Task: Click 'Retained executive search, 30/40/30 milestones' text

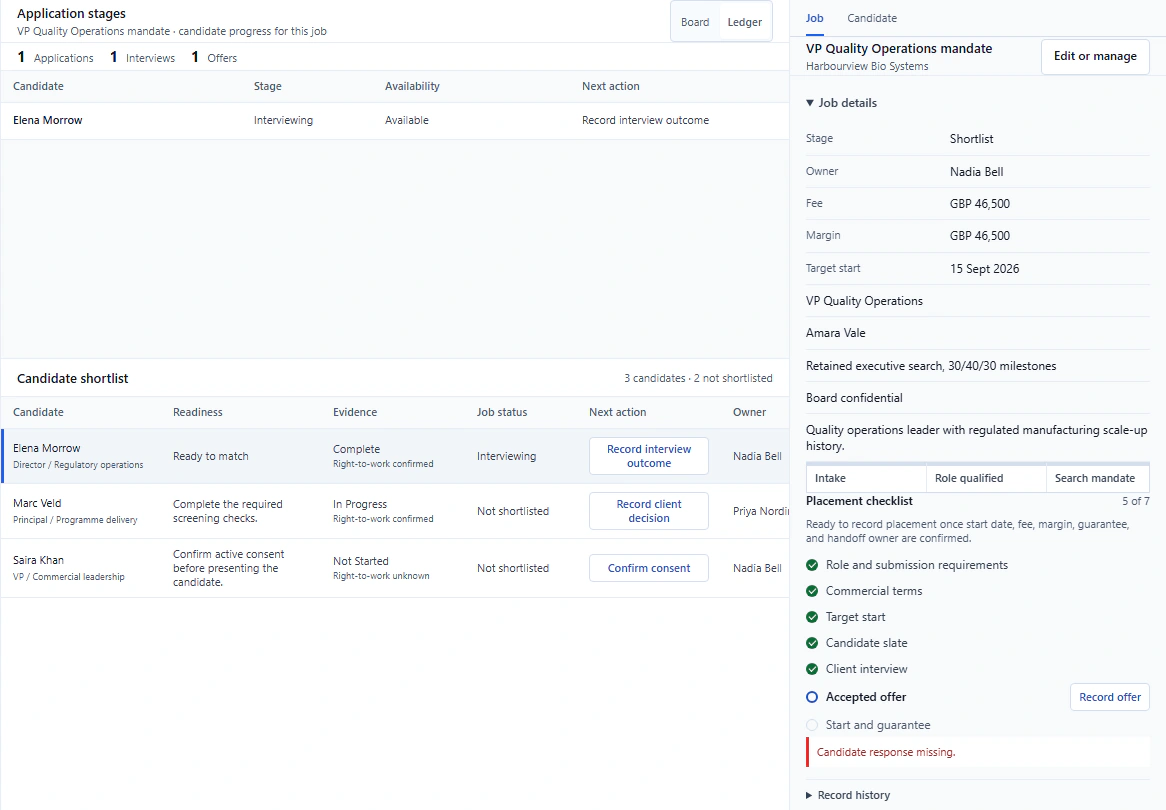Action: click(931, 366)
